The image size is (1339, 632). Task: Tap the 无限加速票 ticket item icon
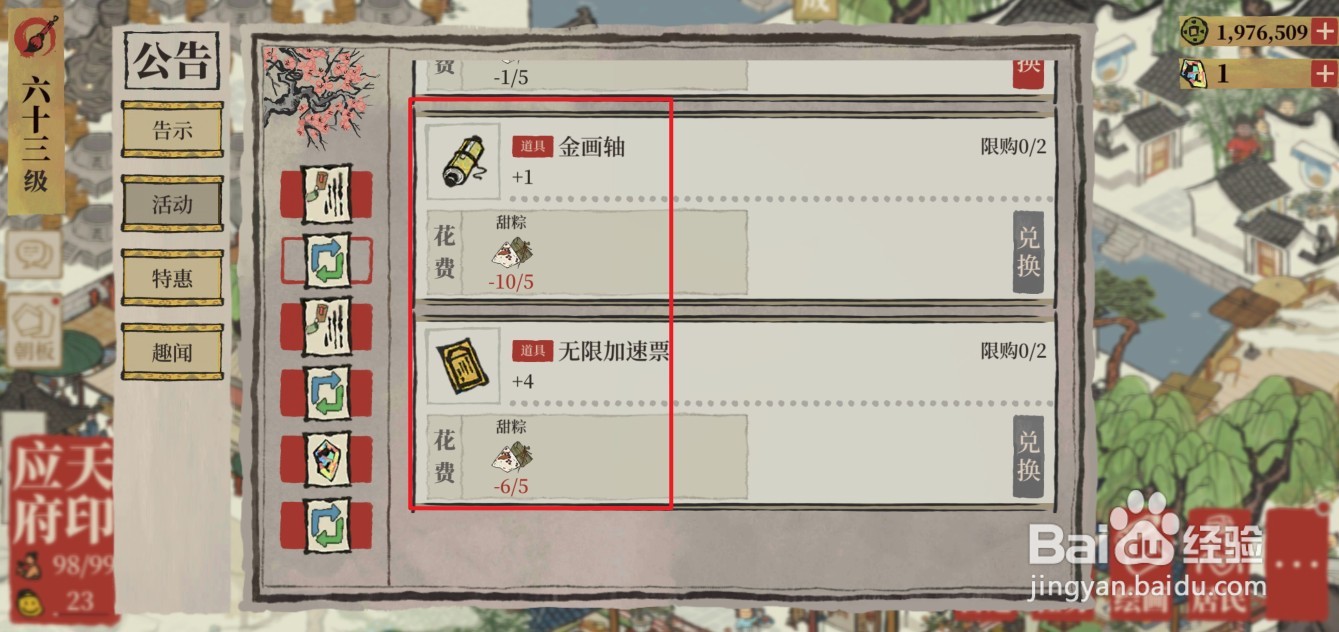click(463, 366)
